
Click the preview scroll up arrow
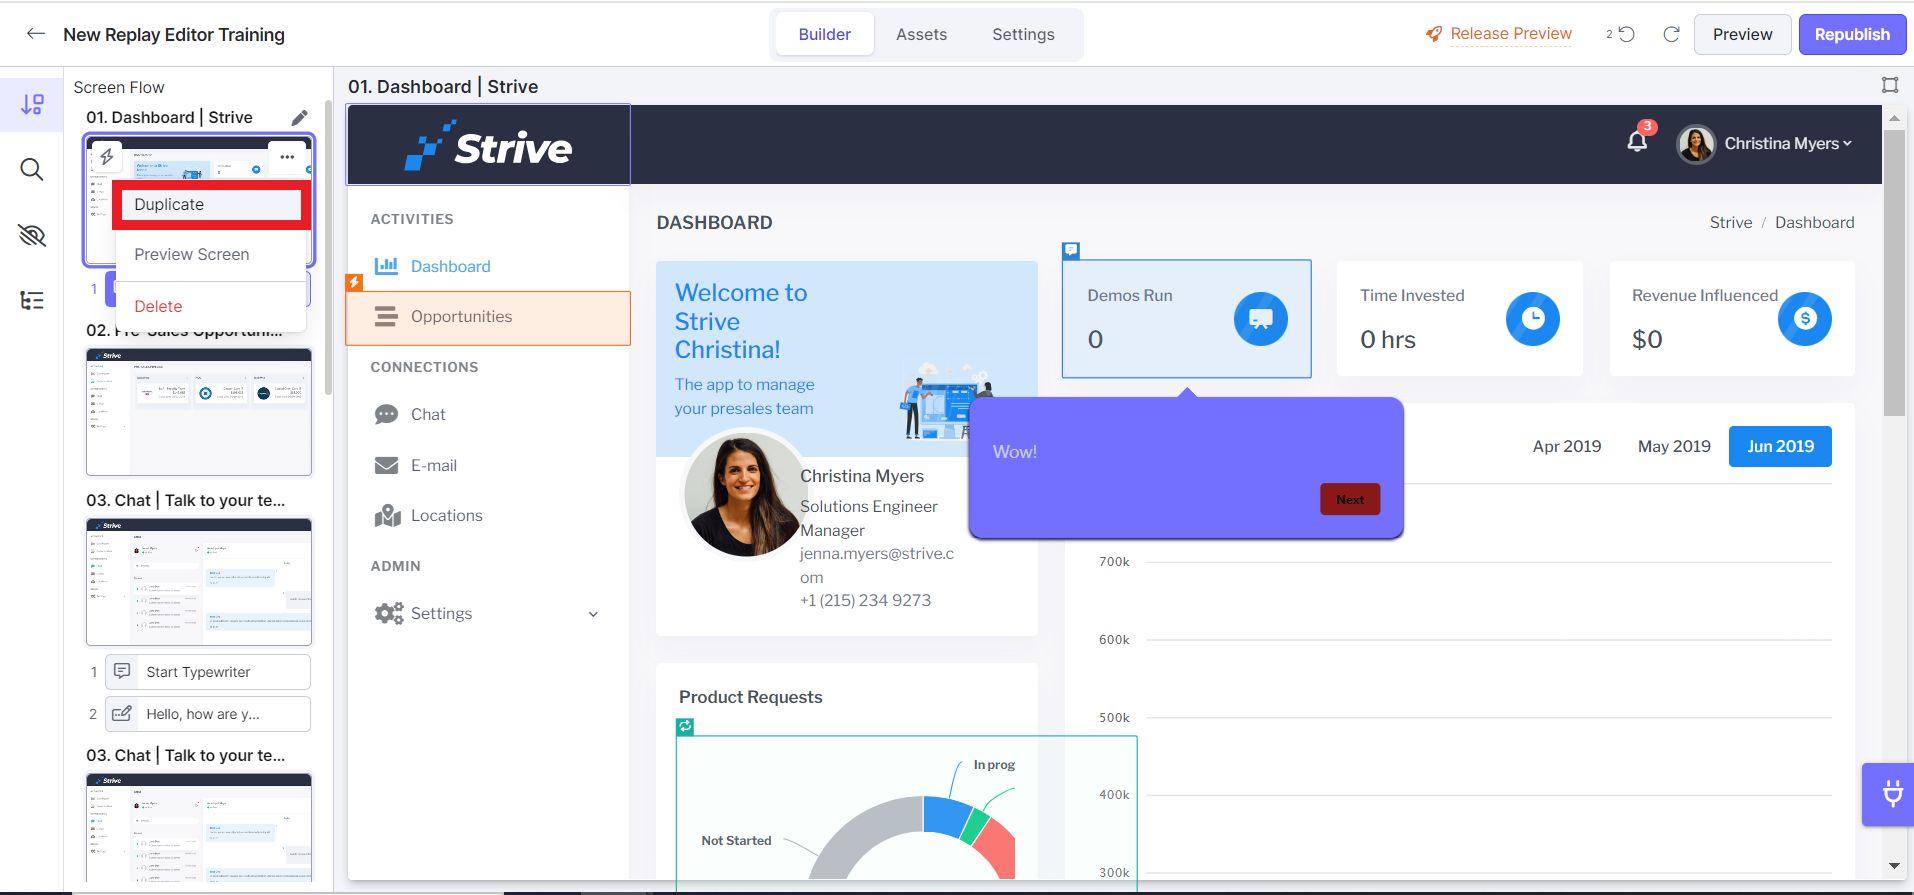1894,118
